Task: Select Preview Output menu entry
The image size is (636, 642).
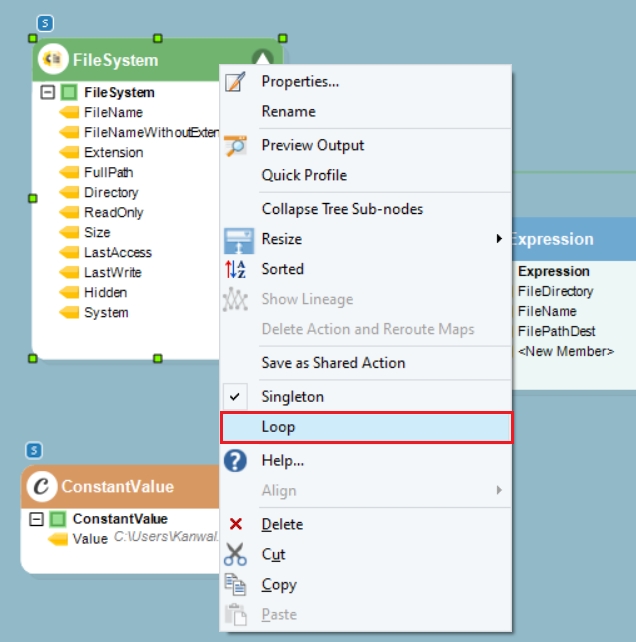Action: (366, 145)
